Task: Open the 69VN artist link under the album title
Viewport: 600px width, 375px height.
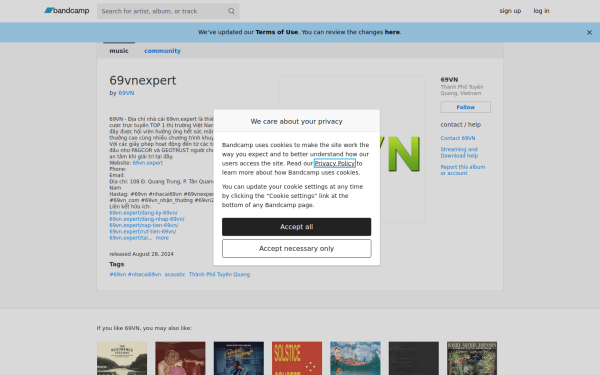Action: click(126, 93)
